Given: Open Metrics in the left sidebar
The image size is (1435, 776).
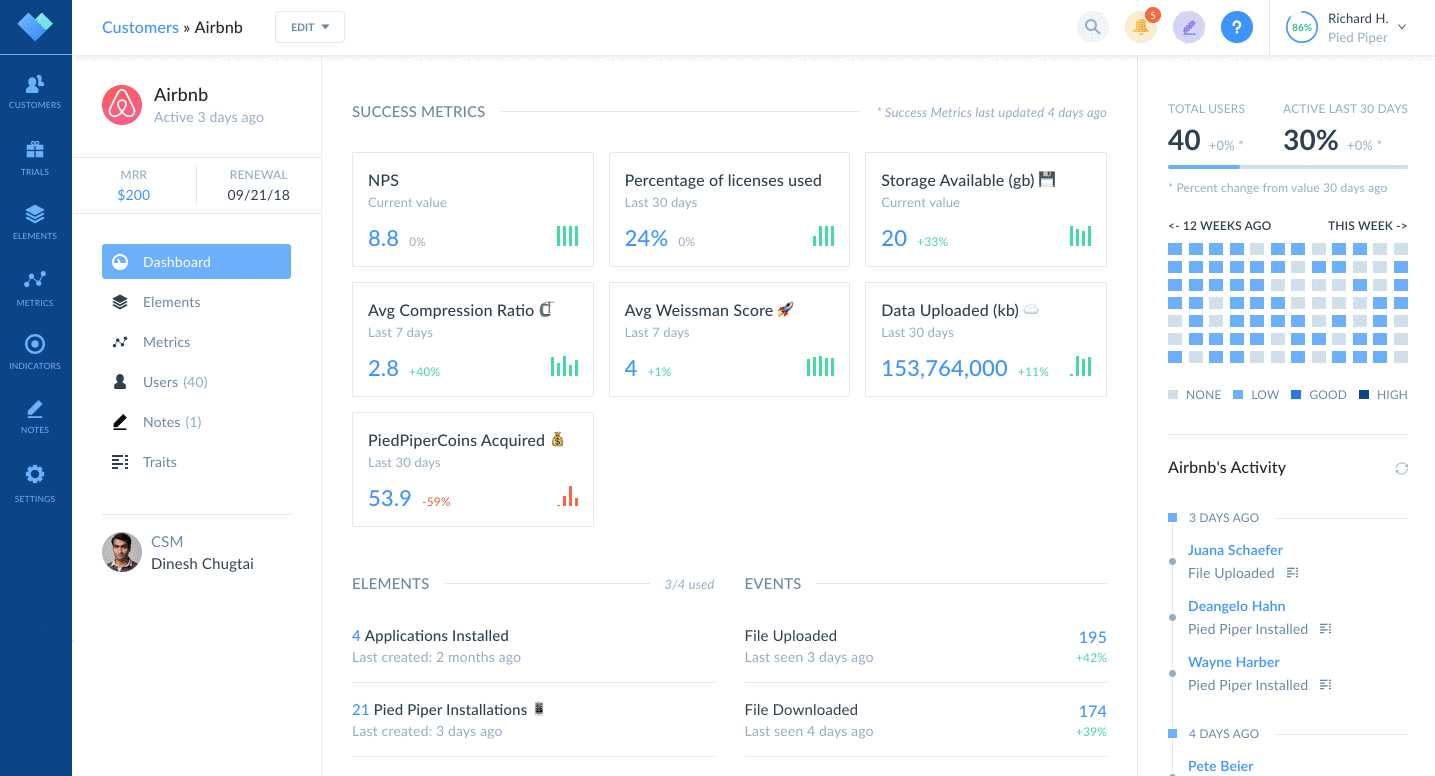Looking at the screenshot, I should [35, 288].
